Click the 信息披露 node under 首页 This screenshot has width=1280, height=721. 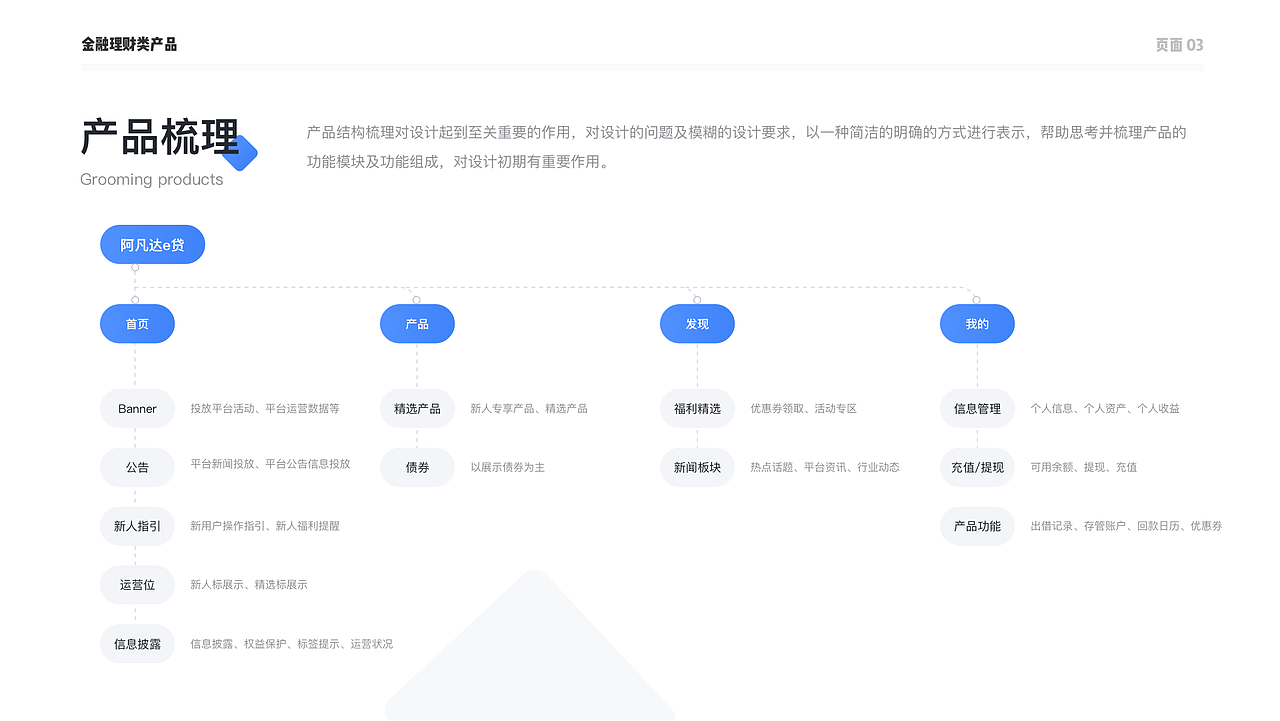137,644
